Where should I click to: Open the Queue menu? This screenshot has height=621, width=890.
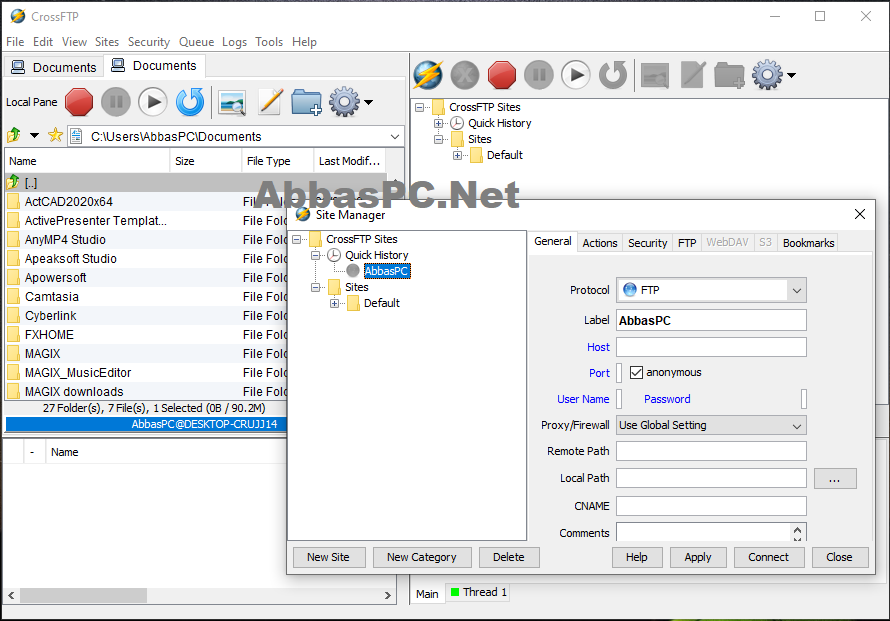[196, 42]
